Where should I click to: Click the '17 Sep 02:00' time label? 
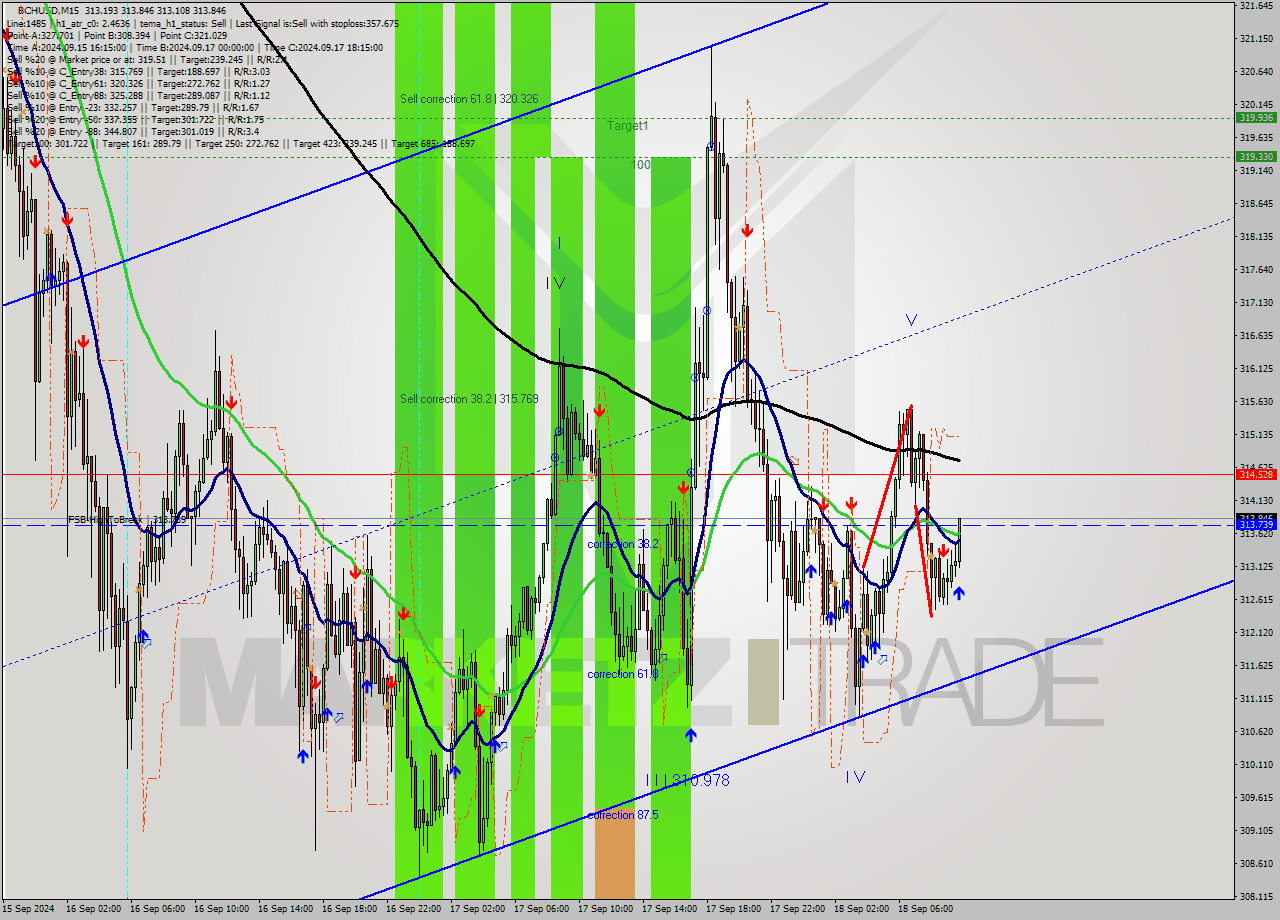coord(477,909)
